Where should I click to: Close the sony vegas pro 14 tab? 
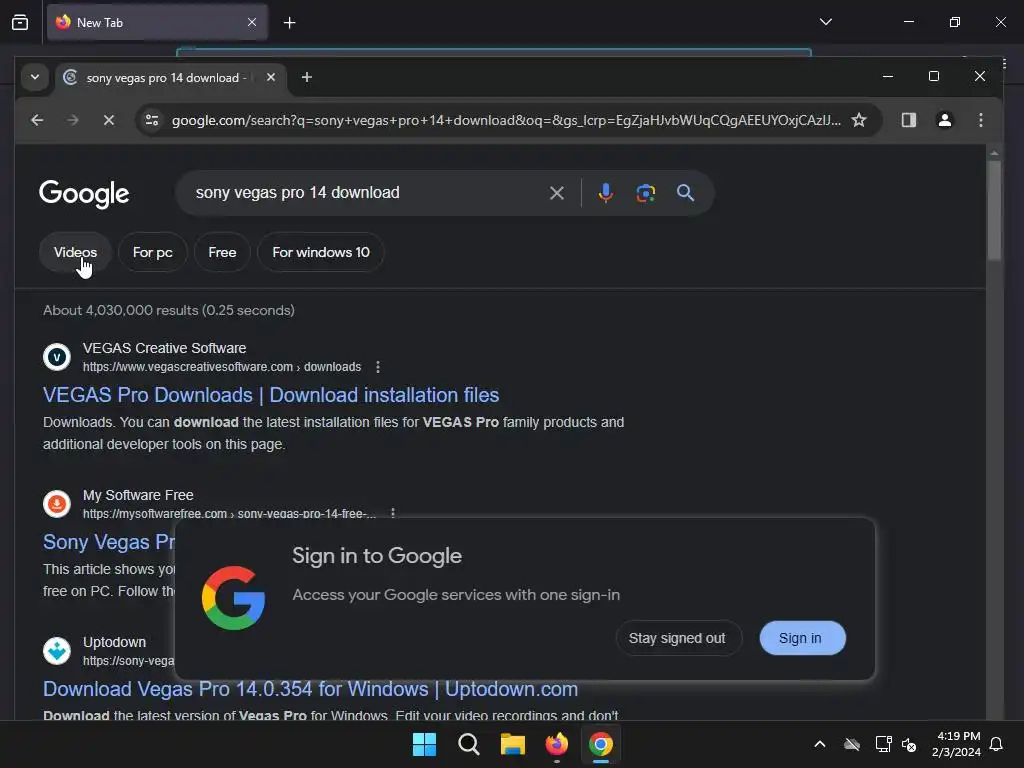[x=270, y=77]
